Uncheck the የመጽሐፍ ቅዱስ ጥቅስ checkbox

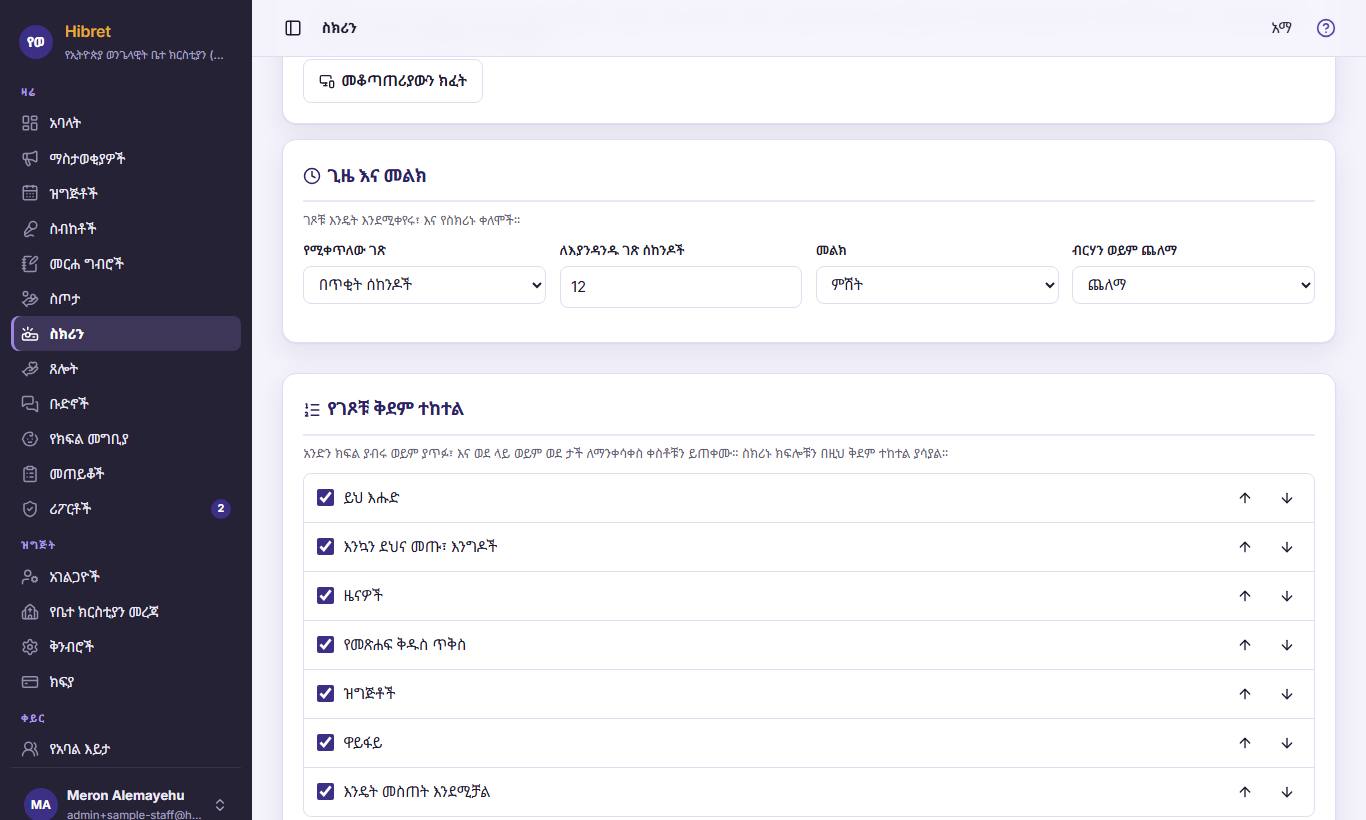(x=325, y=644)
